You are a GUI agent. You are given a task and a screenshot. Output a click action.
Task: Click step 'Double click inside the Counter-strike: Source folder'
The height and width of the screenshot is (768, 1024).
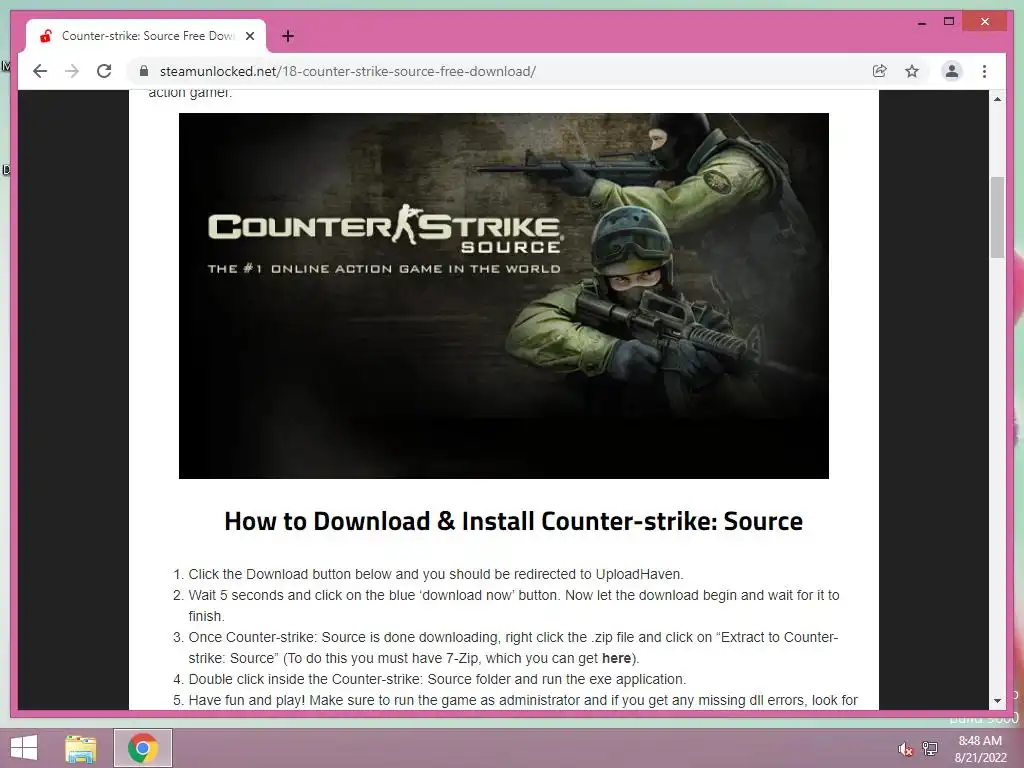click(437, 679)
